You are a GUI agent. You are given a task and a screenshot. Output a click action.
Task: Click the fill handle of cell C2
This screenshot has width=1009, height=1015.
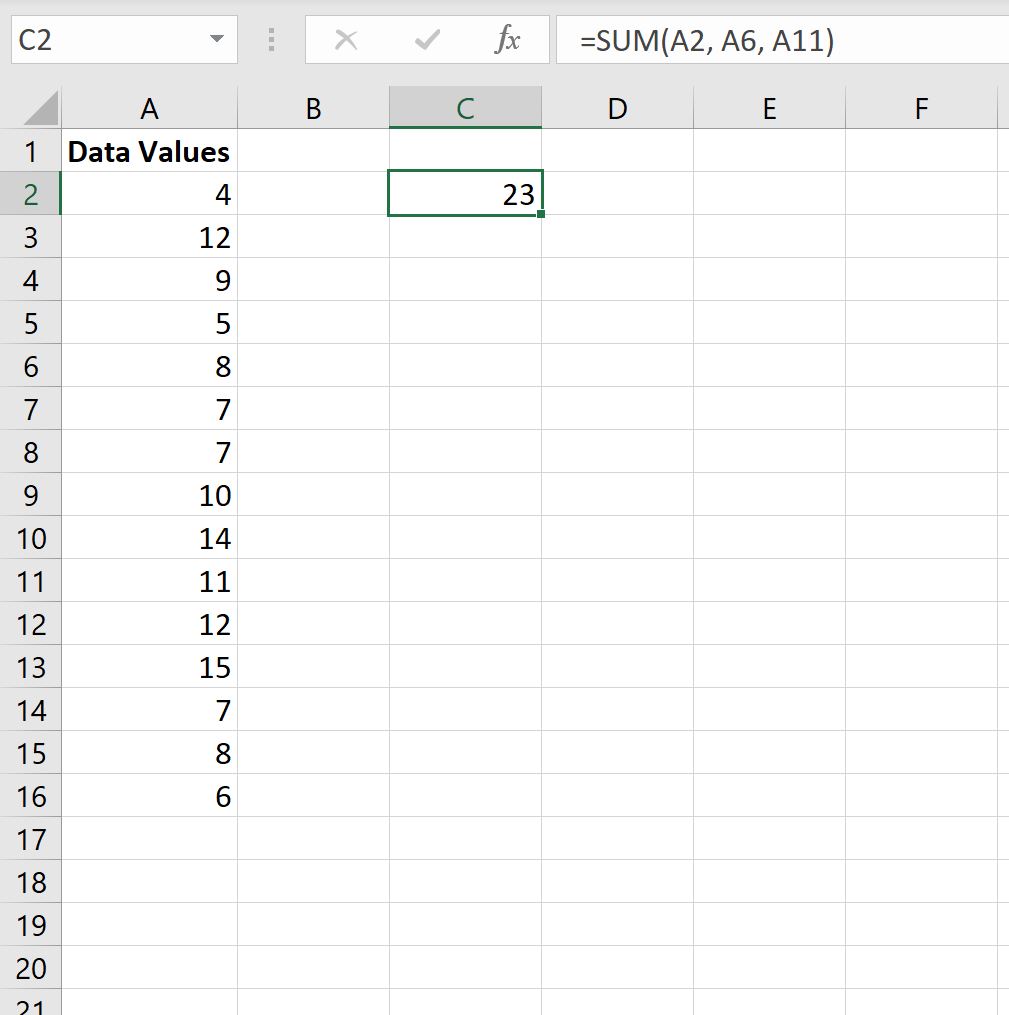pos(541,213)
